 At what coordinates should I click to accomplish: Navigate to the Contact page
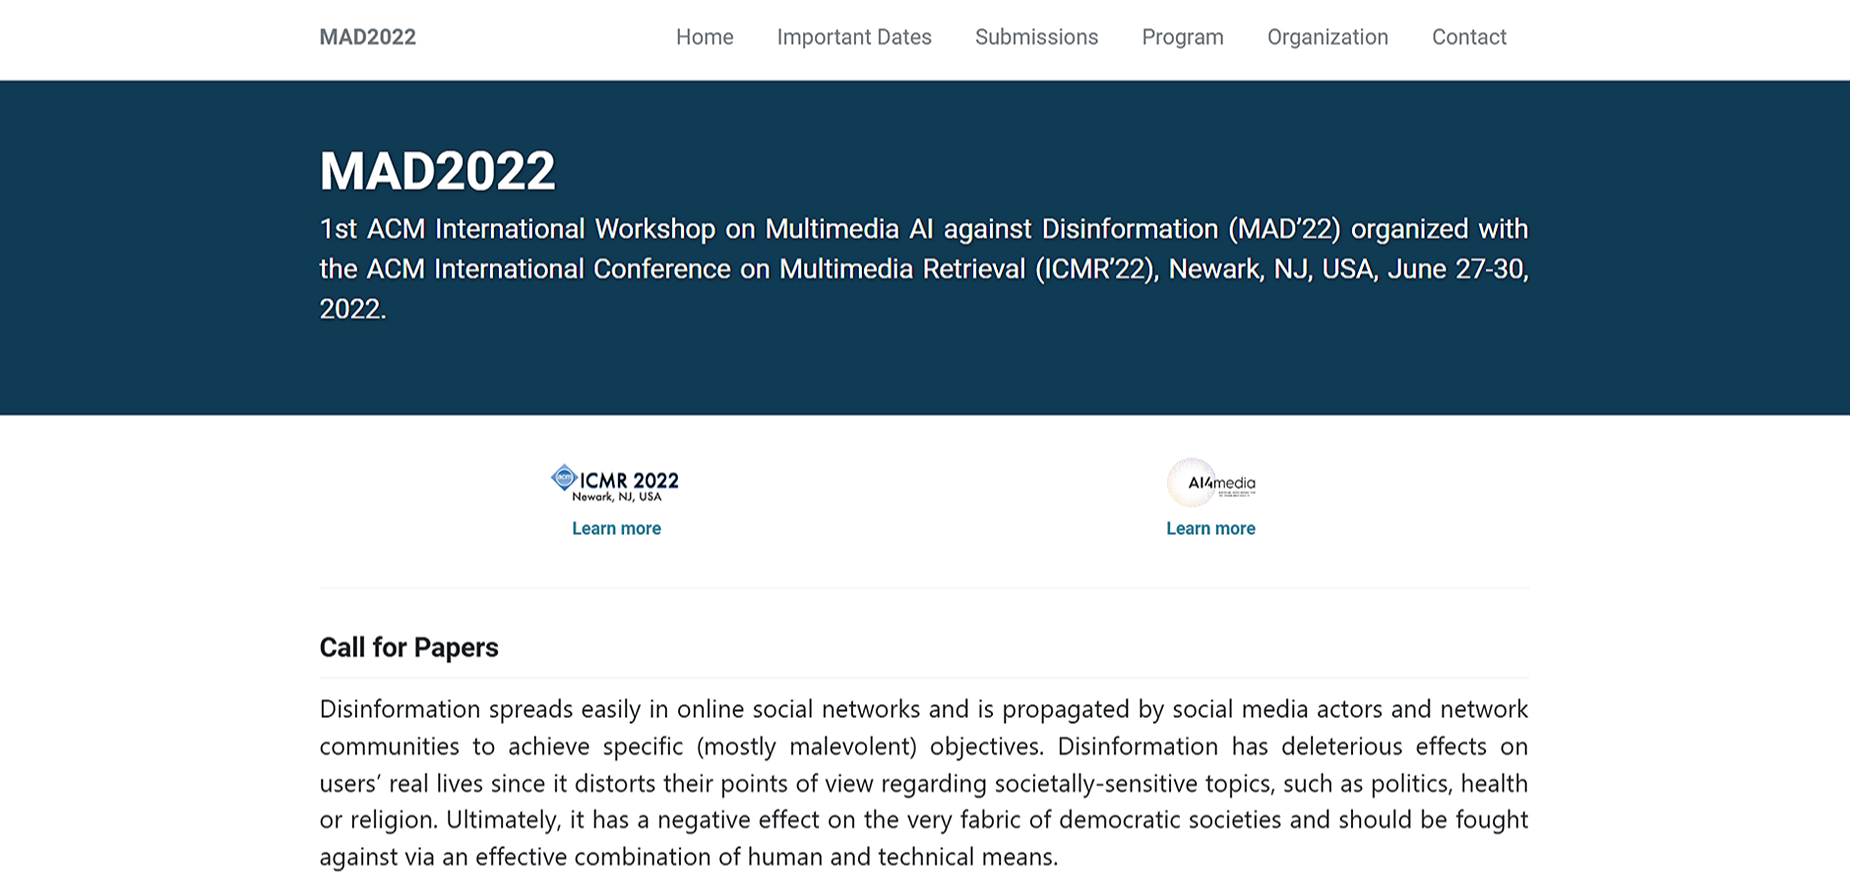1468,37
